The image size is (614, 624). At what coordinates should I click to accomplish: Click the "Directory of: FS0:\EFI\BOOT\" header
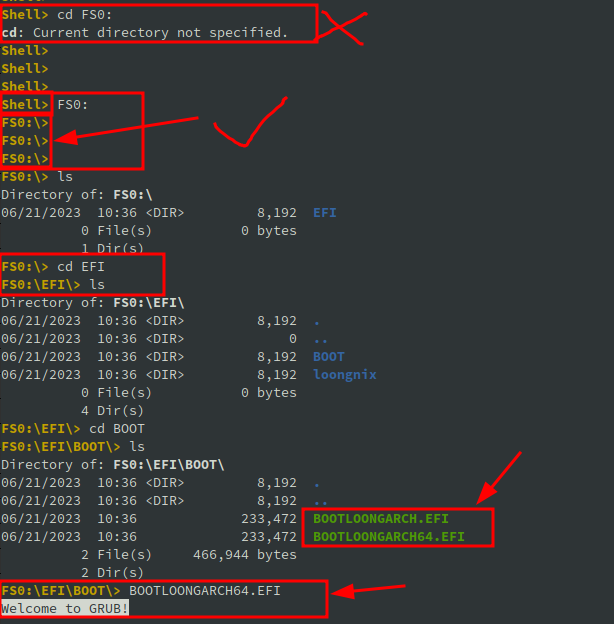tap(112, 465)
